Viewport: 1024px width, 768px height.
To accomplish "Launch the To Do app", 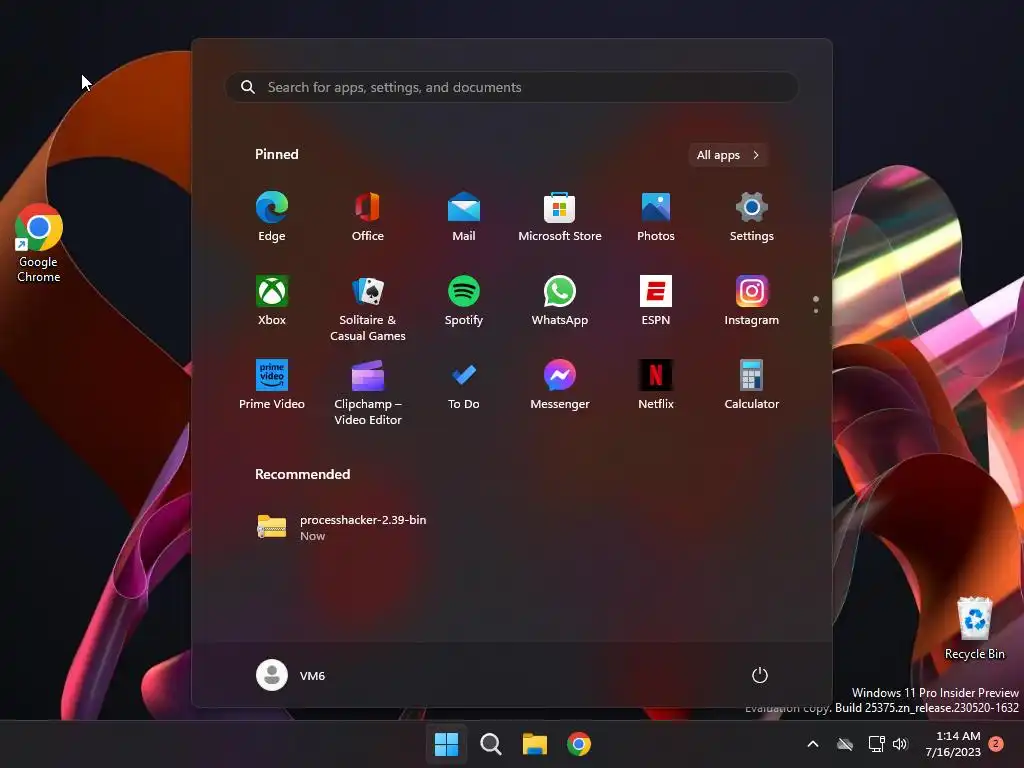I will pyautogui.click(x=464, y=385).
